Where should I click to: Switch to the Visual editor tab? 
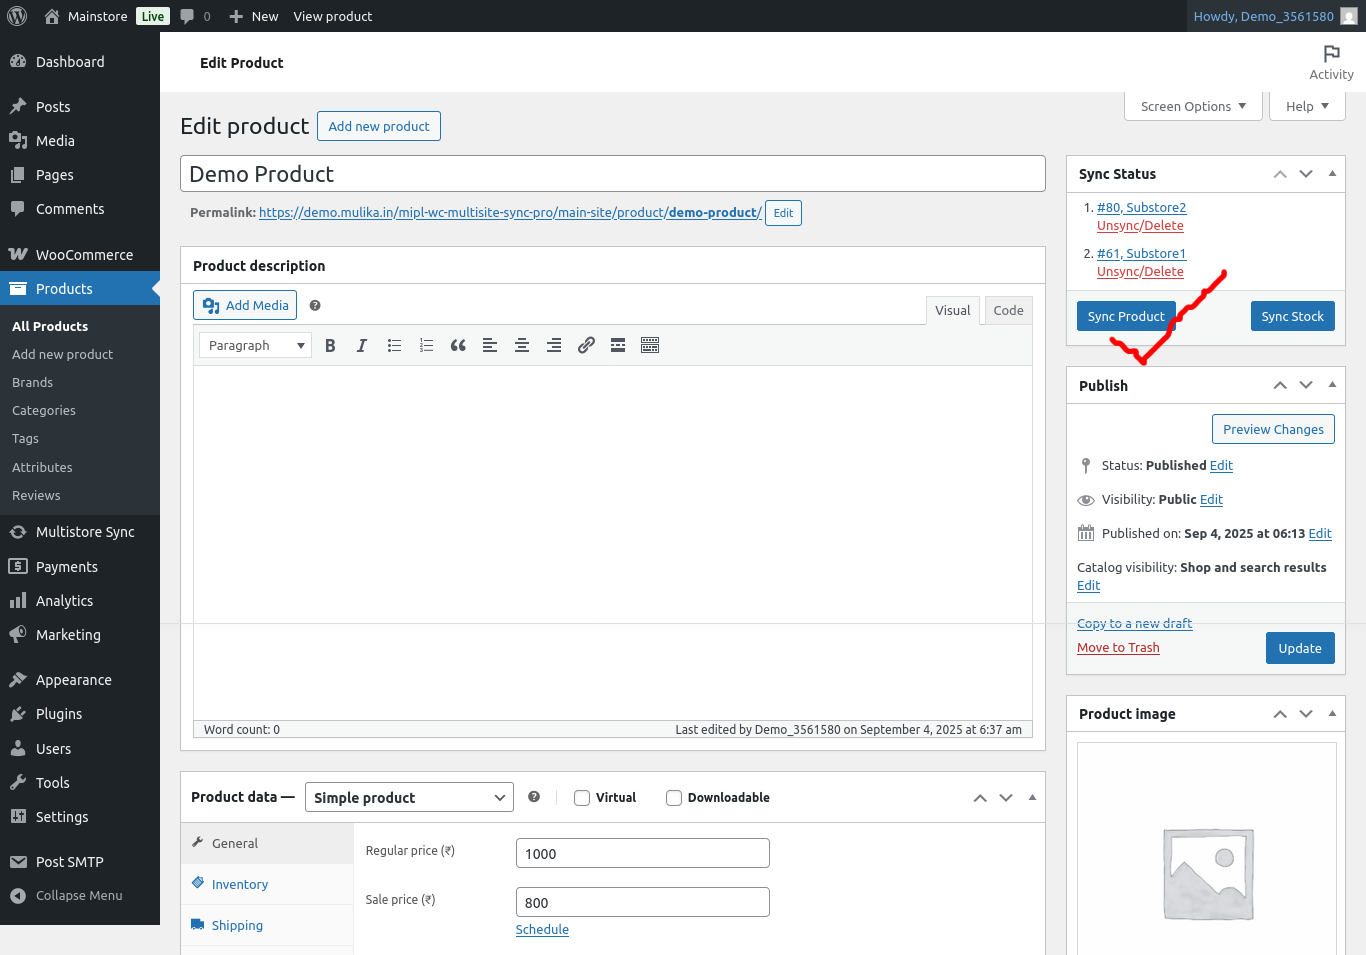952,310
